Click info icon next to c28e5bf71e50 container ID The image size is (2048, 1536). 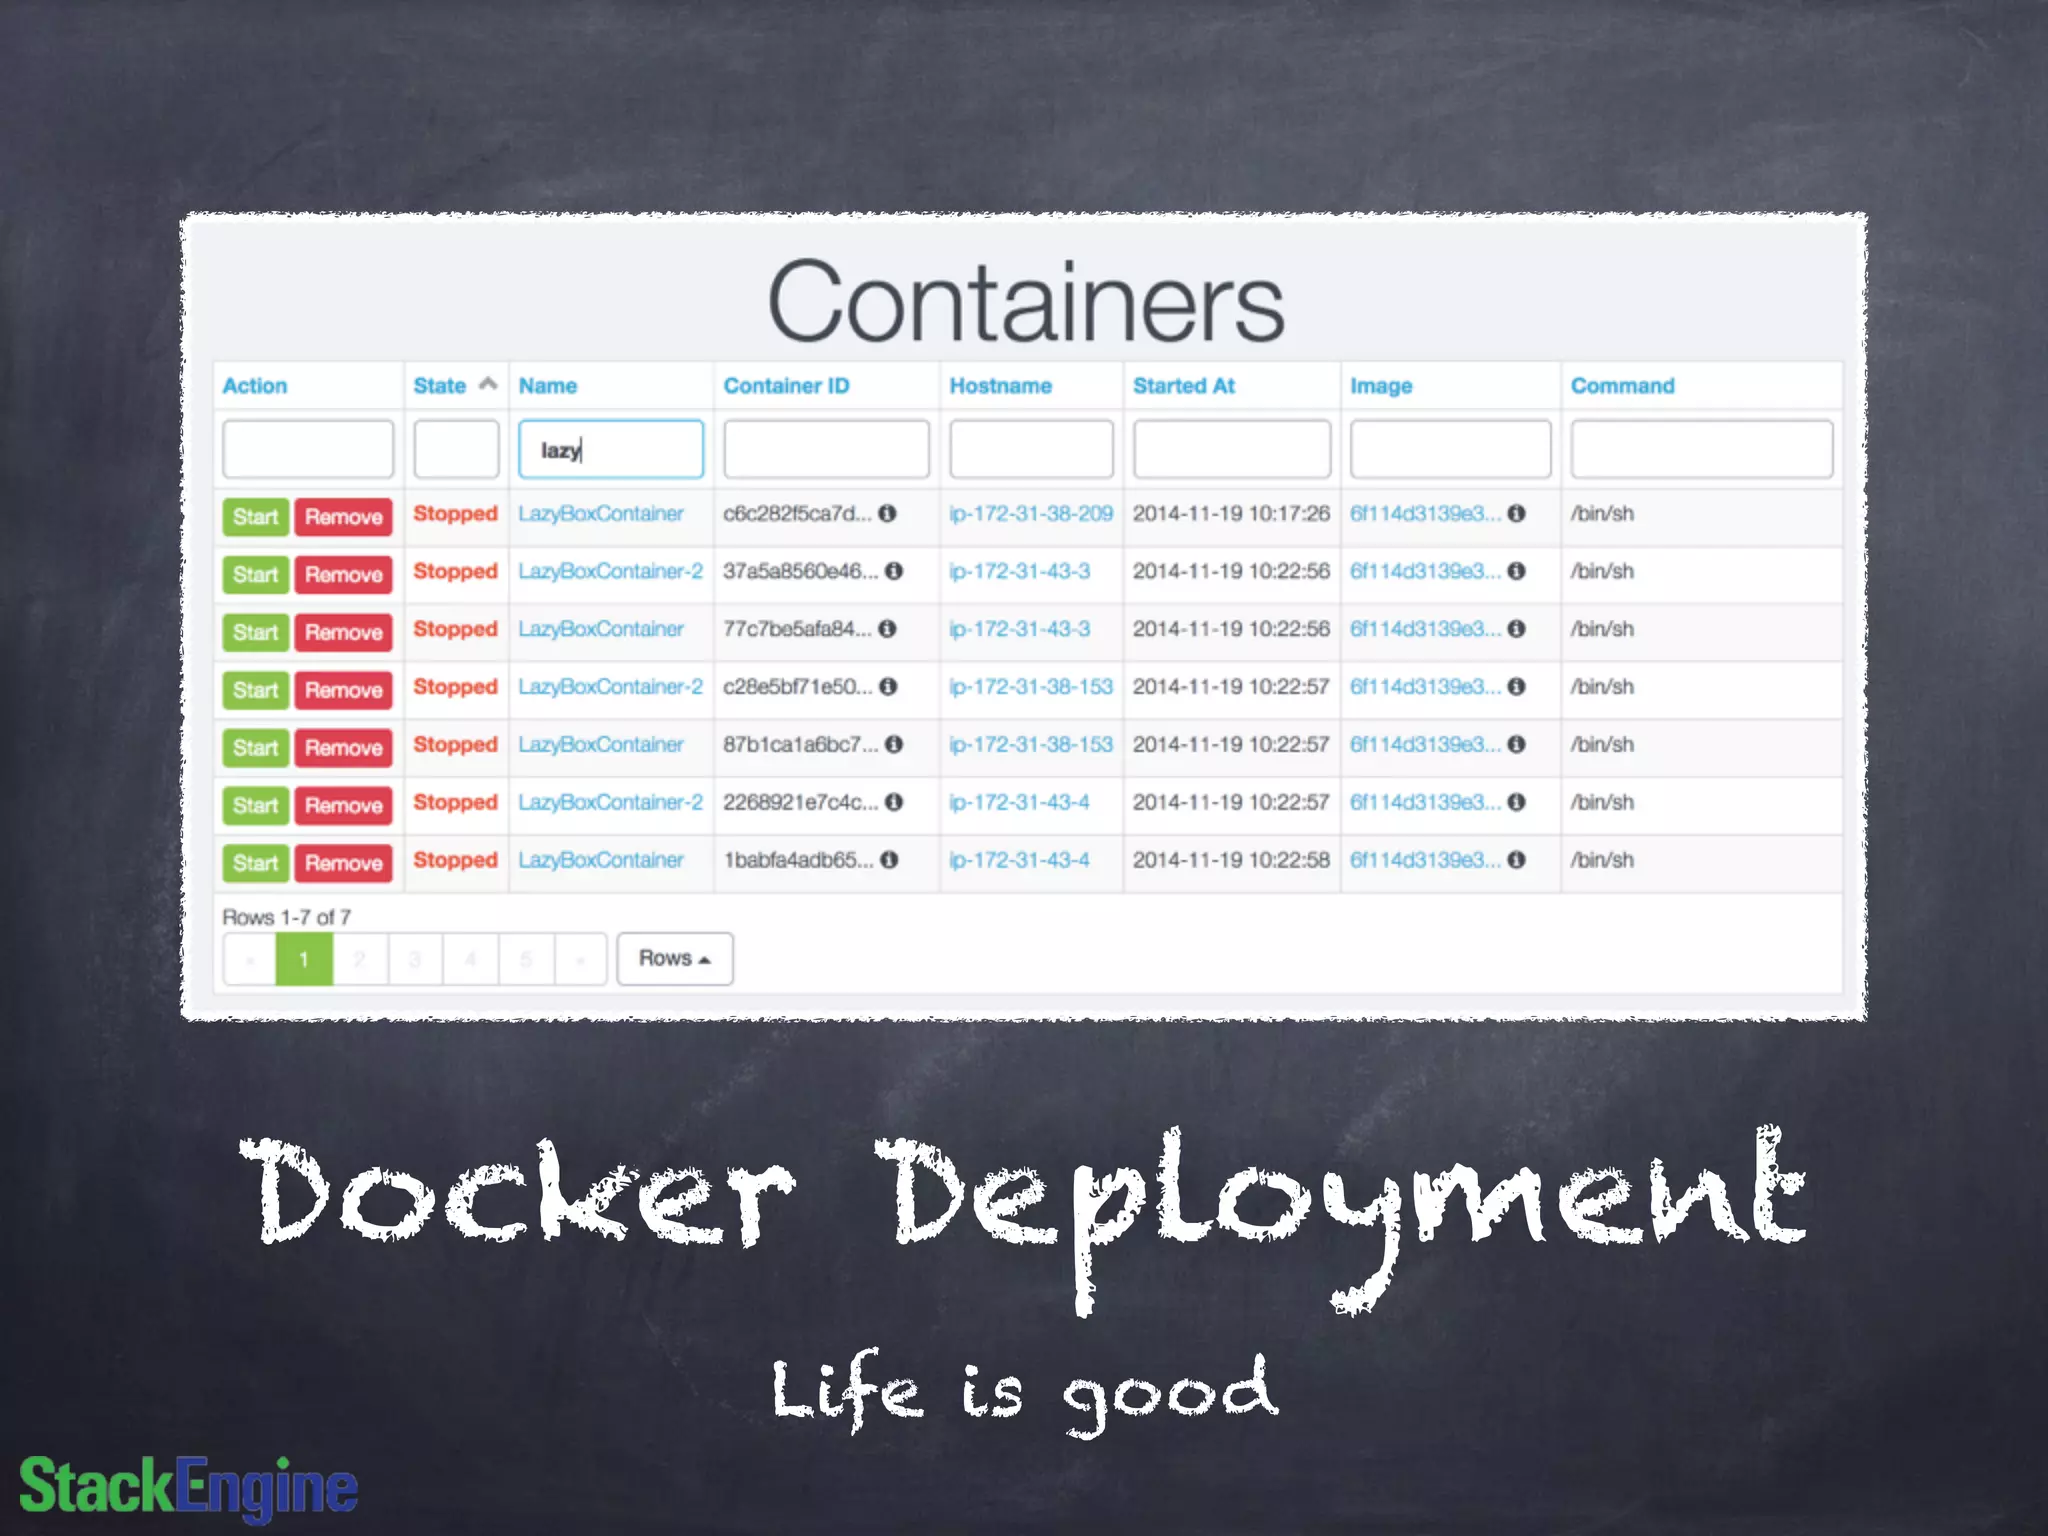[x=888, y=687]
